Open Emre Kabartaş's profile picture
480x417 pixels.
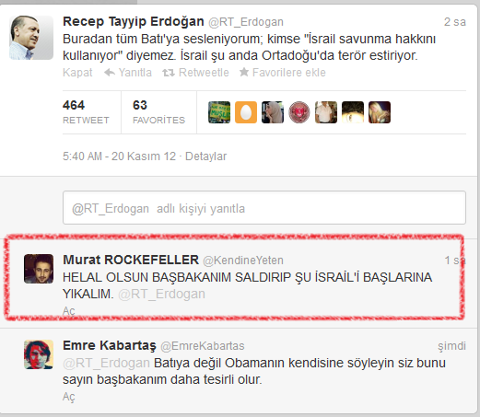tap(39, 354)
